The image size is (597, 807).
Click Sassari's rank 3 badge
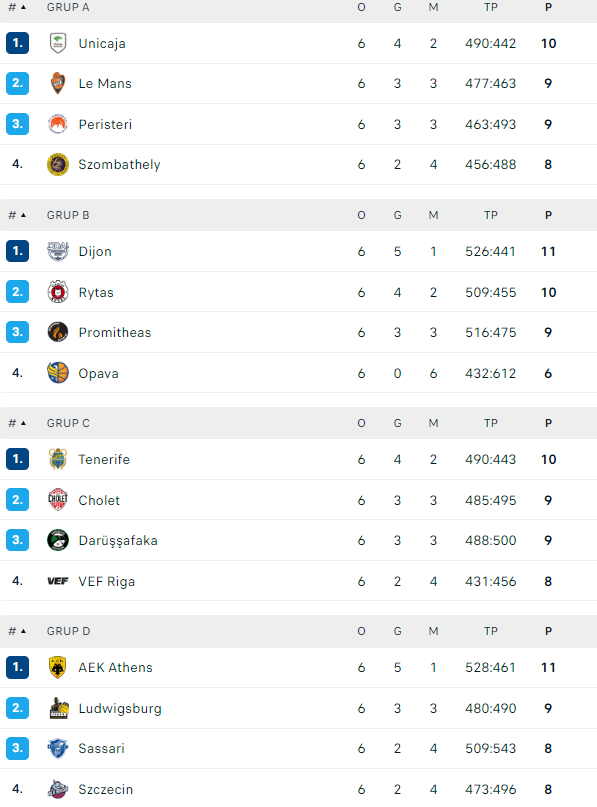click(x=17, y=748)
